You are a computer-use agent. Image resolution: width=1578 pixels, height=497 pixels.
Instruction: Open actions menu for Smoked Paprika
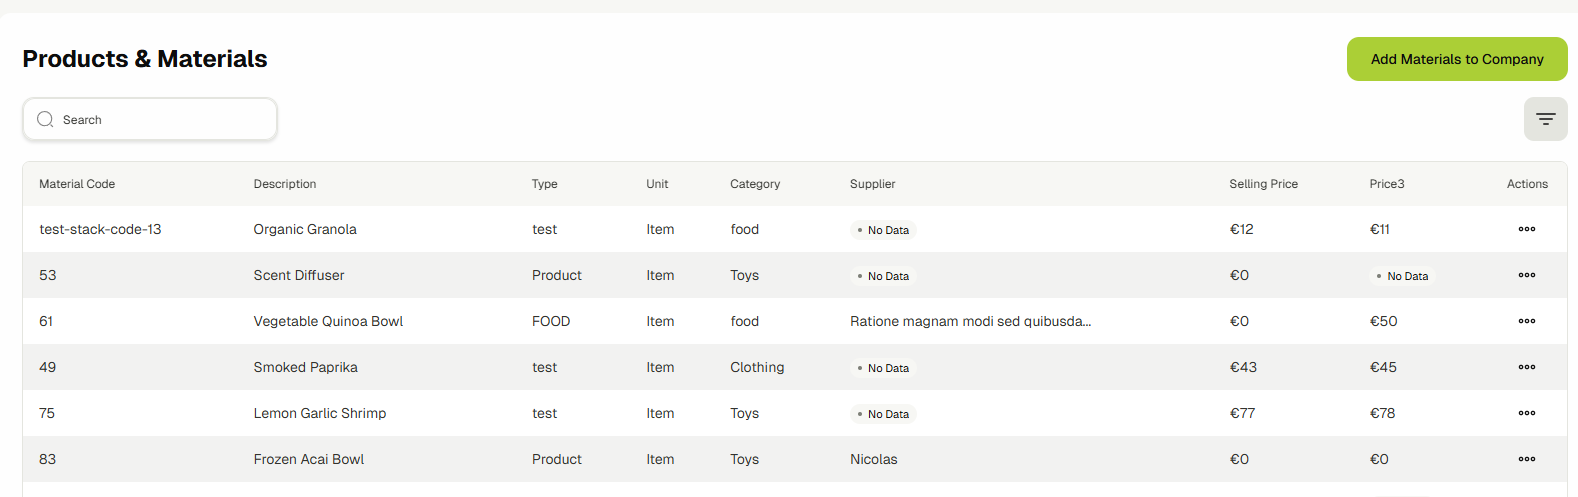[x=1526, y=367]
